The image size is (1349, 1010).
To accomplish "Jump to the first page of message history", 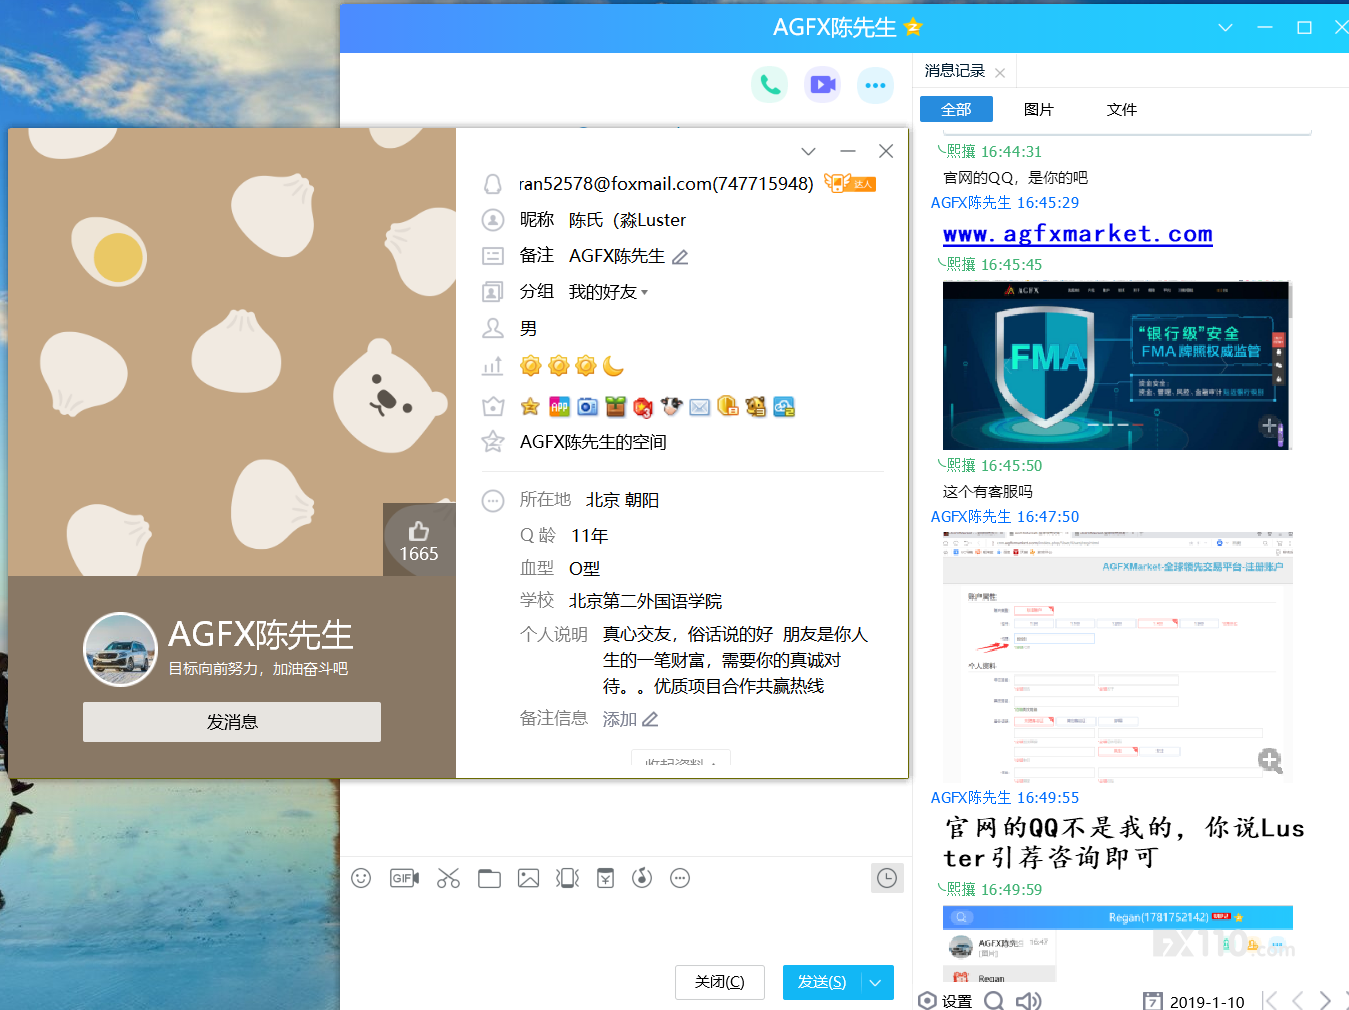I will coord(1269,1000).
